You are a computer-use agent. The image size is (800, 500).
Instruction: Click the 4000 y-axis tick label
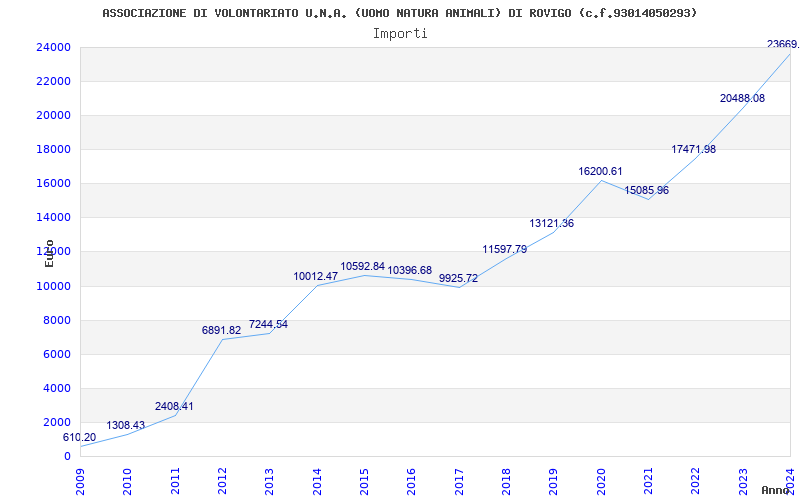click(x=56, y=388)
